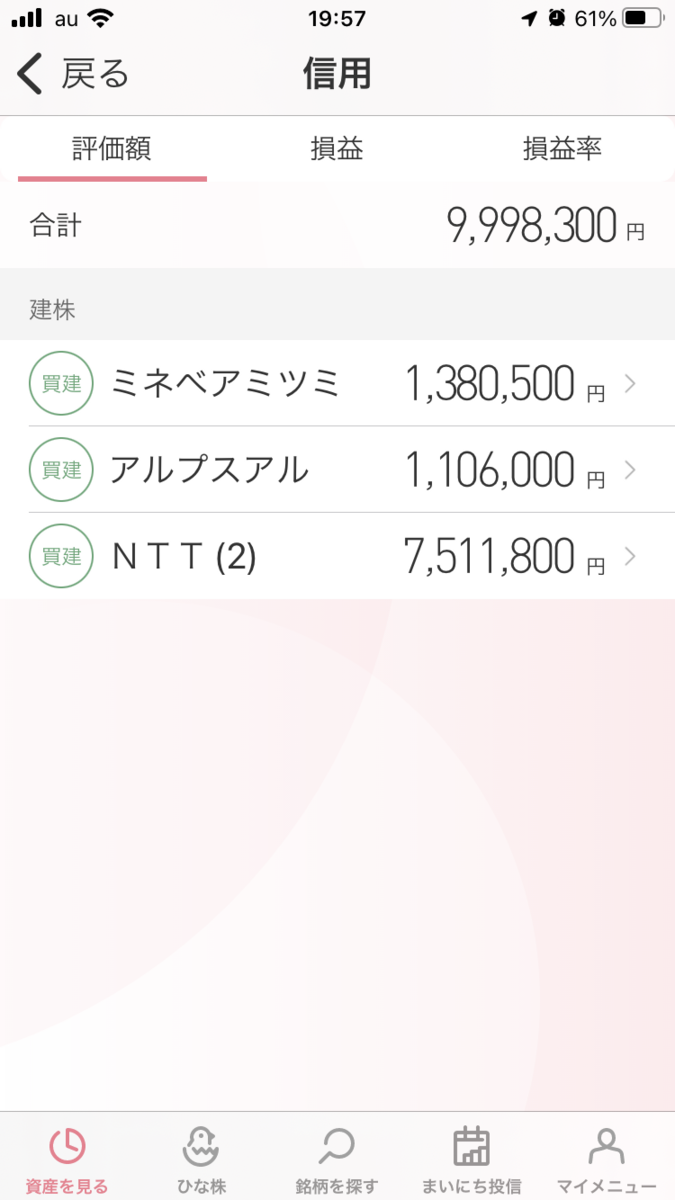Switch to the 損益率 tab
This screenshot has width=675, height=1200.
(562, 150)
